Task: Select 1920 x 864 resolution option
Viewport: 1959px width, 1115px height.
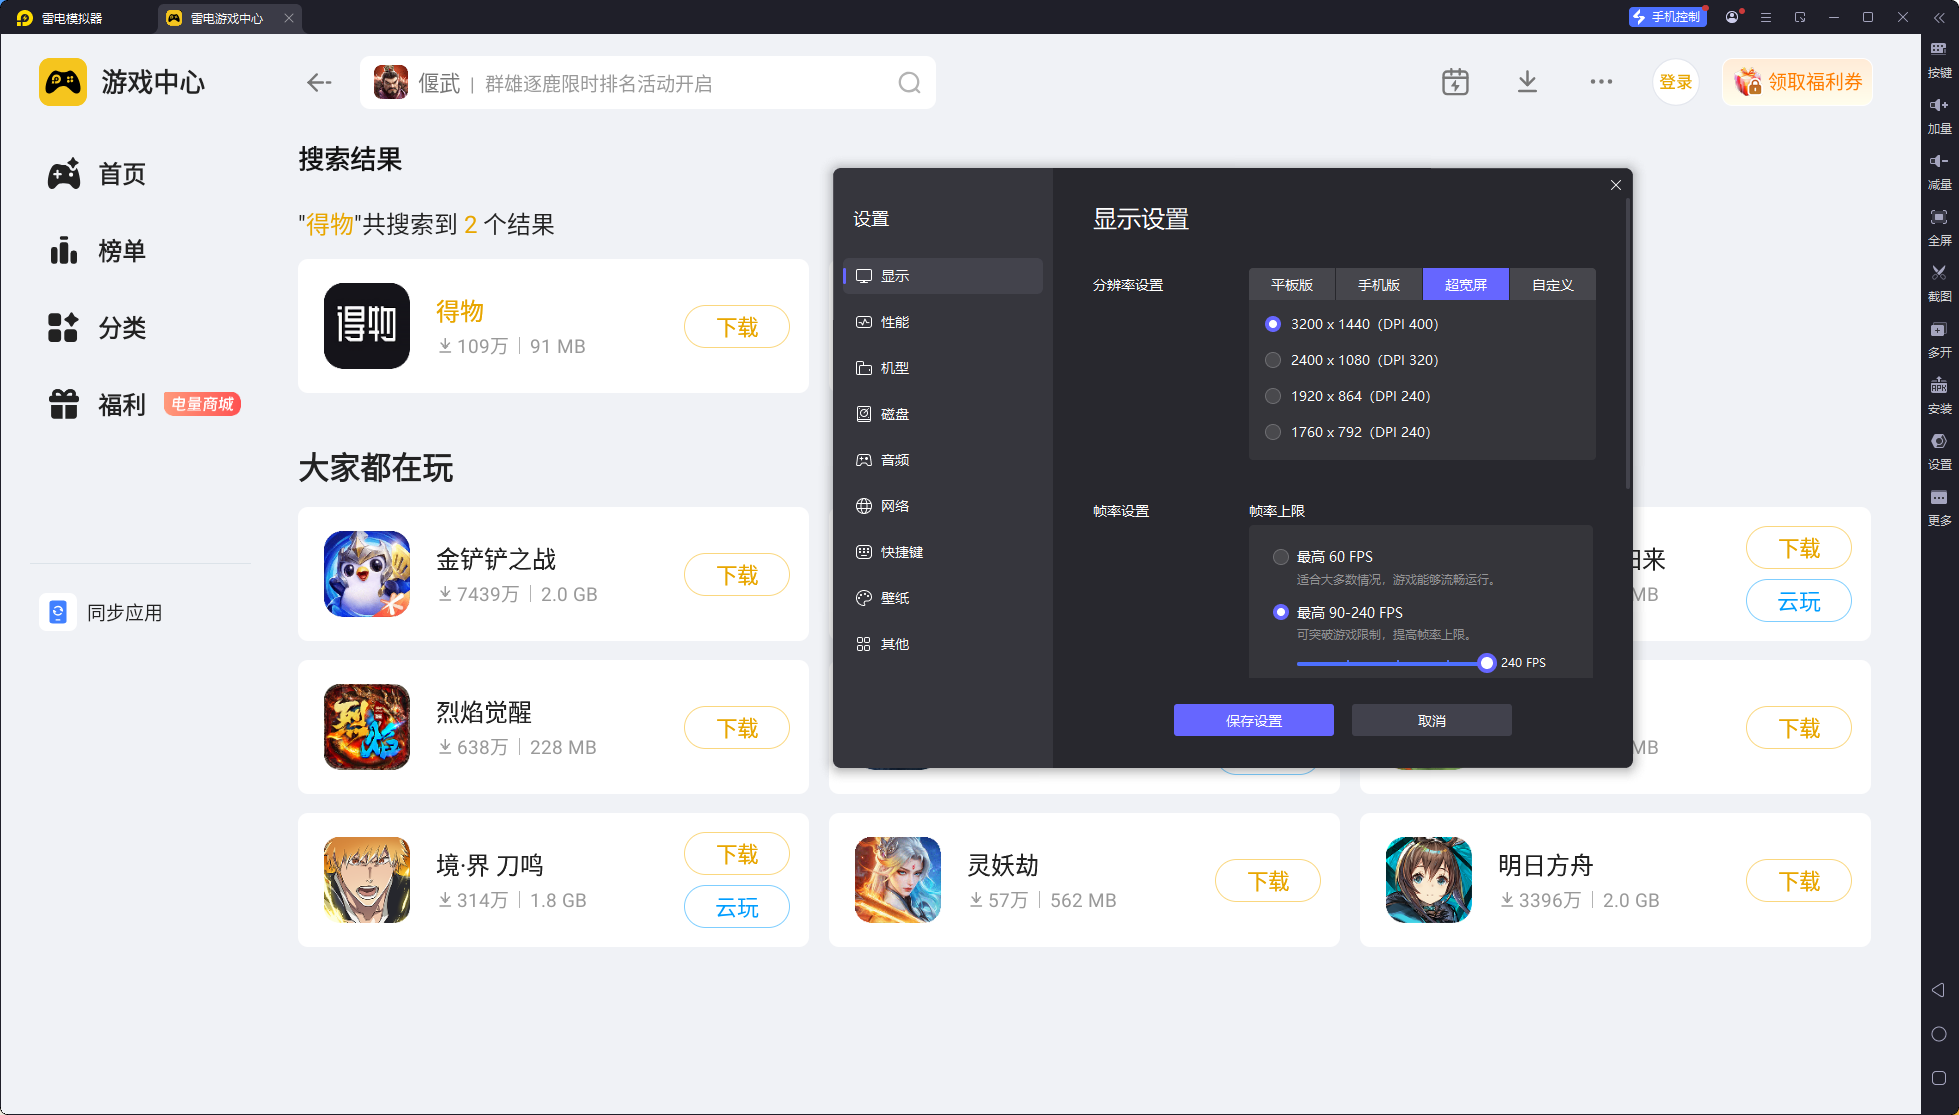Action: [x=1273, y=396]
